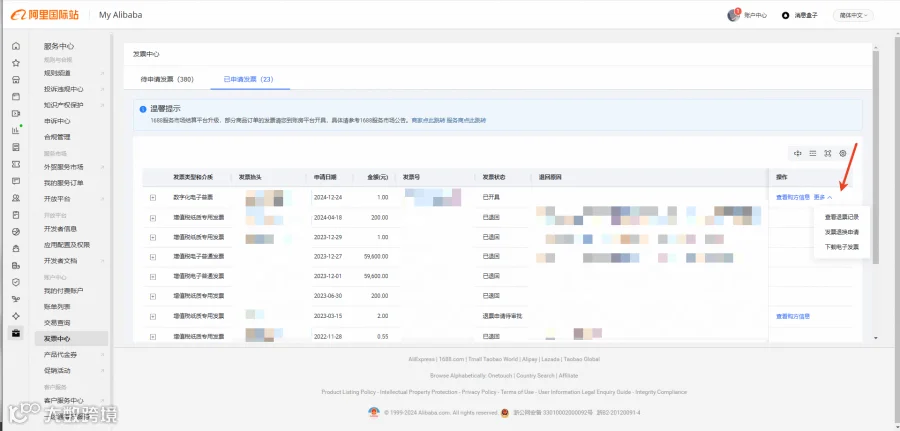Collapse the 更多 dropdown in first row
Viewport: 900px width, 431px height.
click(x=823, y=197)
